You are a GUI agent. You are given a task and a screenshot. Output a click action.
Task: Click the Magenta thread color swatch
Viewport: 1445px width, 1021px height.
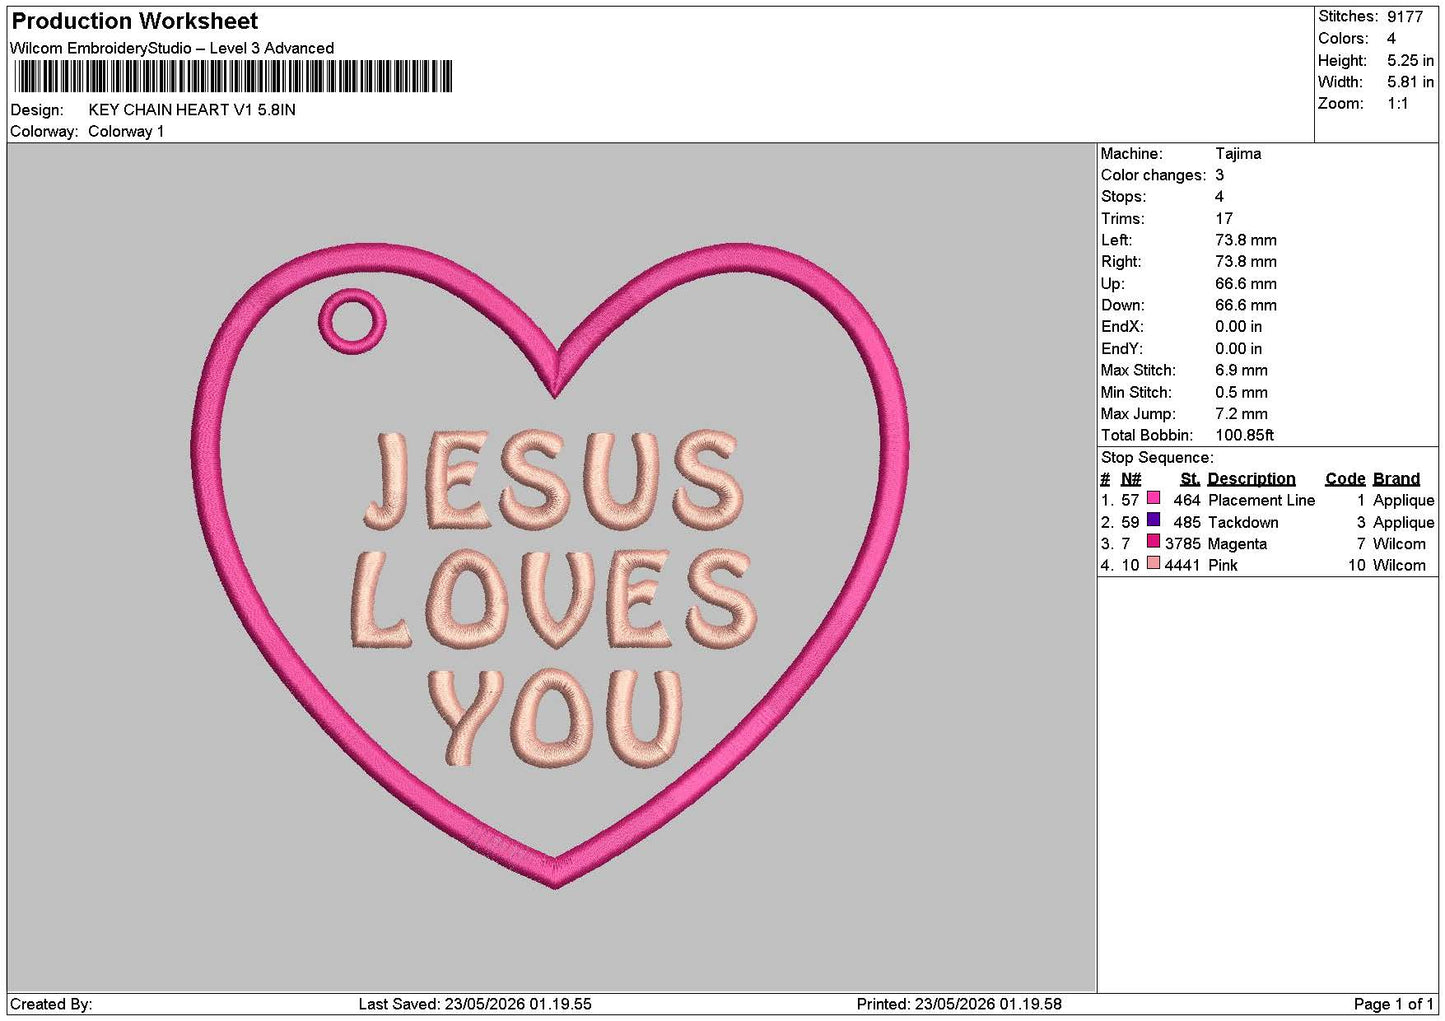tap(1153, 542)
